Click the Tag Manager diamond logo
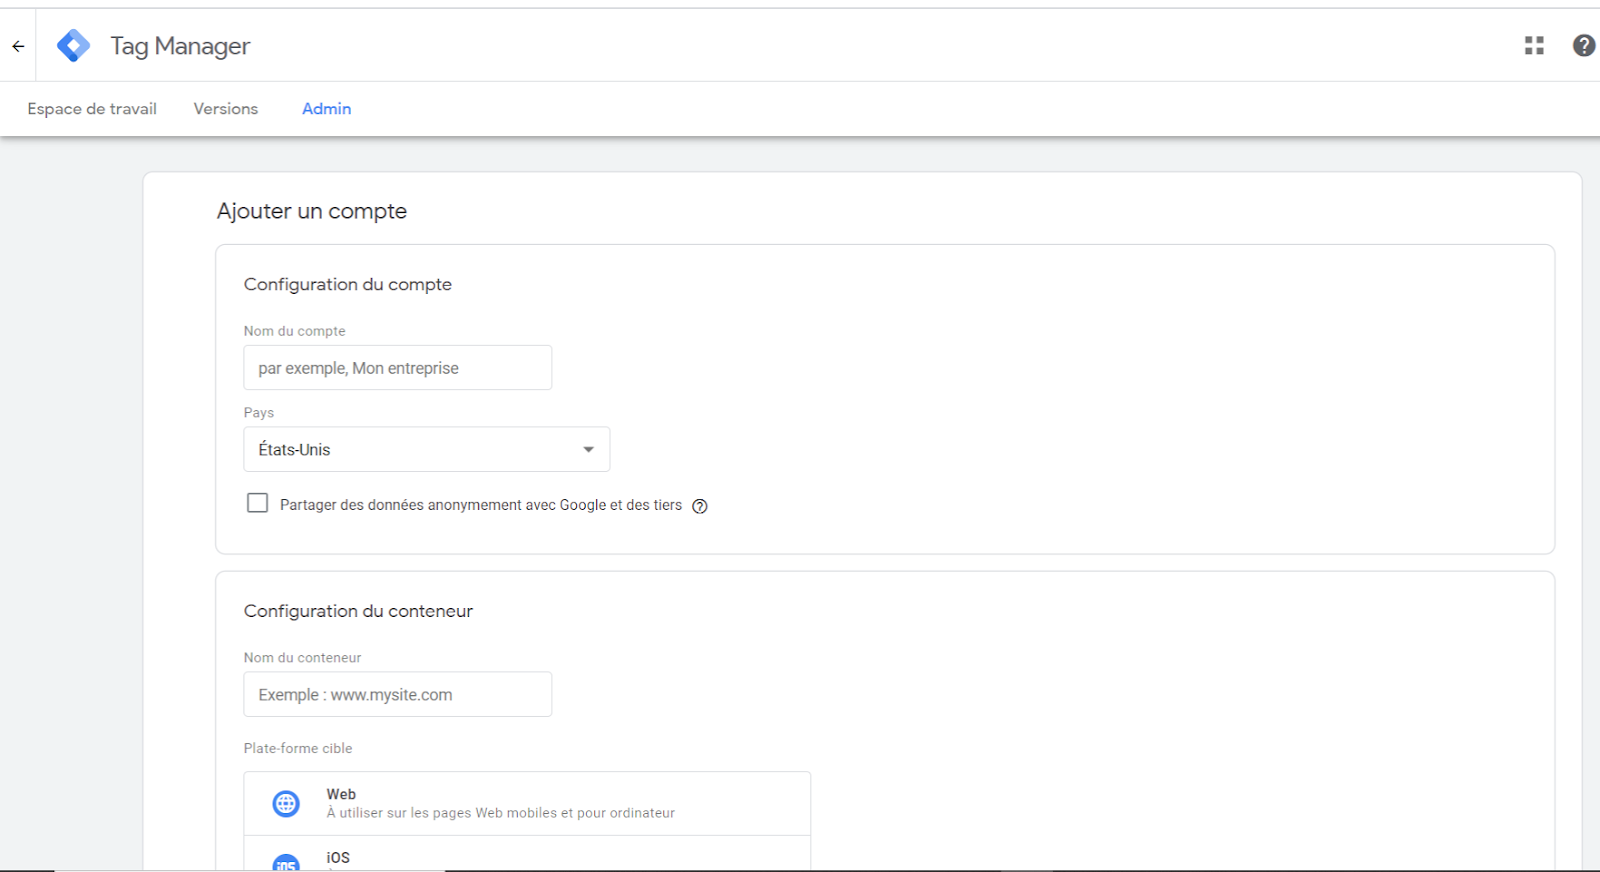1600x872 pixels. pos(73,46)
